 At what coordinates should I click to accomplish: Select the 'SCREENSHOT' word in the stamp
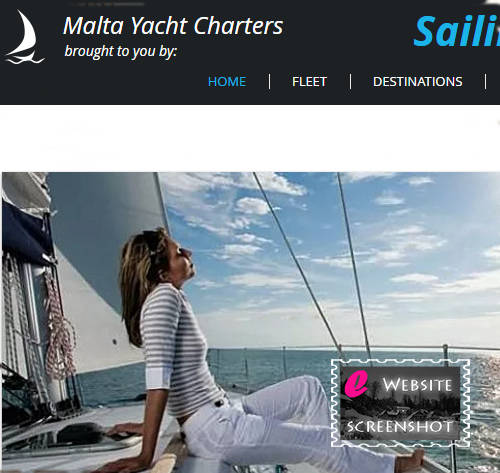click(x=399, y=427)
